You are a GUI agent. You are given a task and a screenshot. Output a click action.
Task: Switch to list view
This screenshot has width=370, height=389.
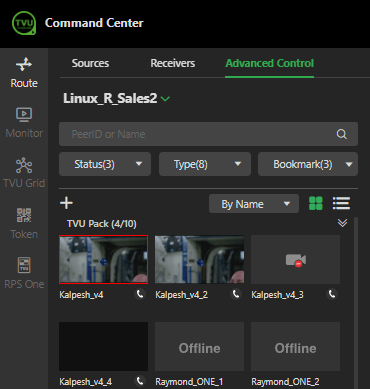tap(341, 203)
